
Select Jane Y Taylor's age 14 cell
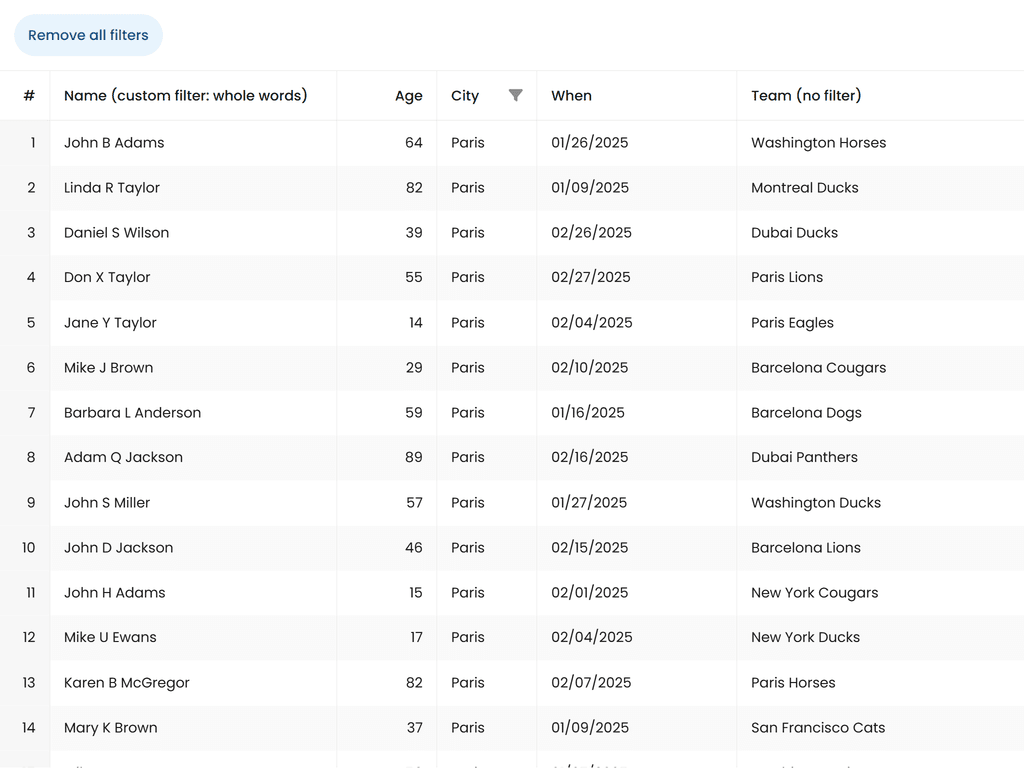coord(414,323)
